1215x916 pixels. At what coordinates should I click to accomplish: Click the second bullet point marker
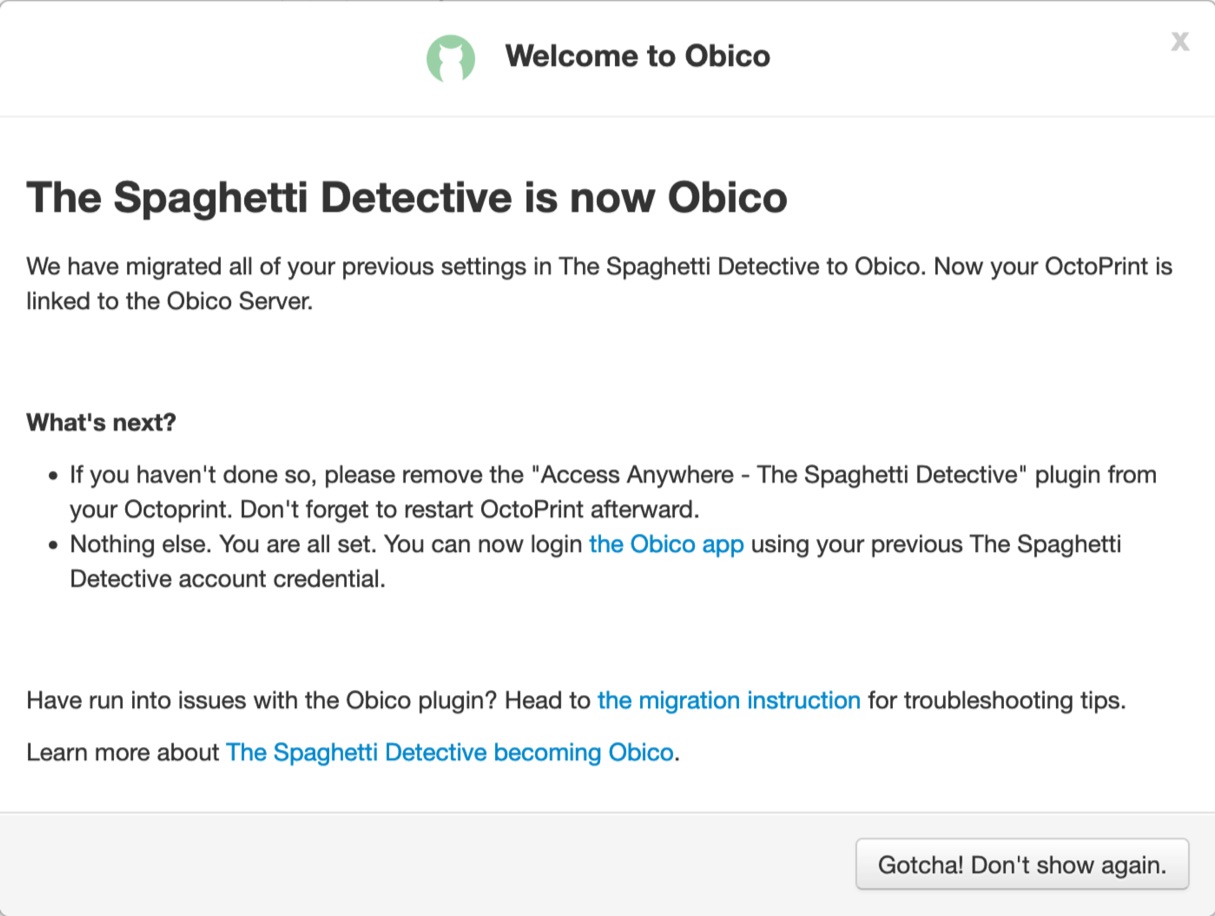coord(52,546)
